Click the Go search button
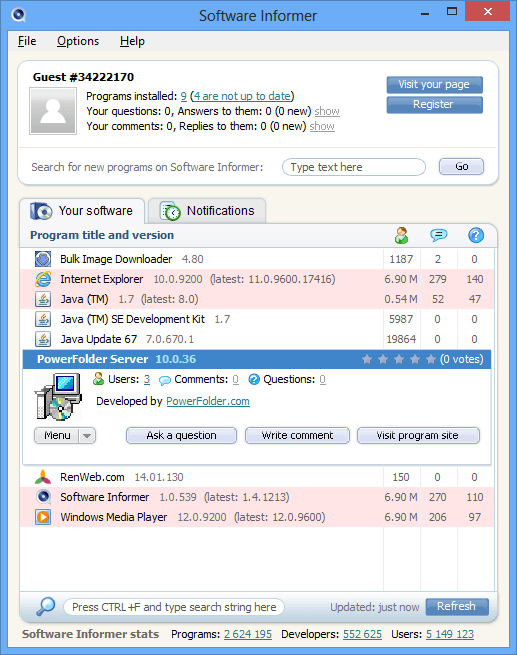The height and width of the screenshot is (655, 517). (461, 167)
